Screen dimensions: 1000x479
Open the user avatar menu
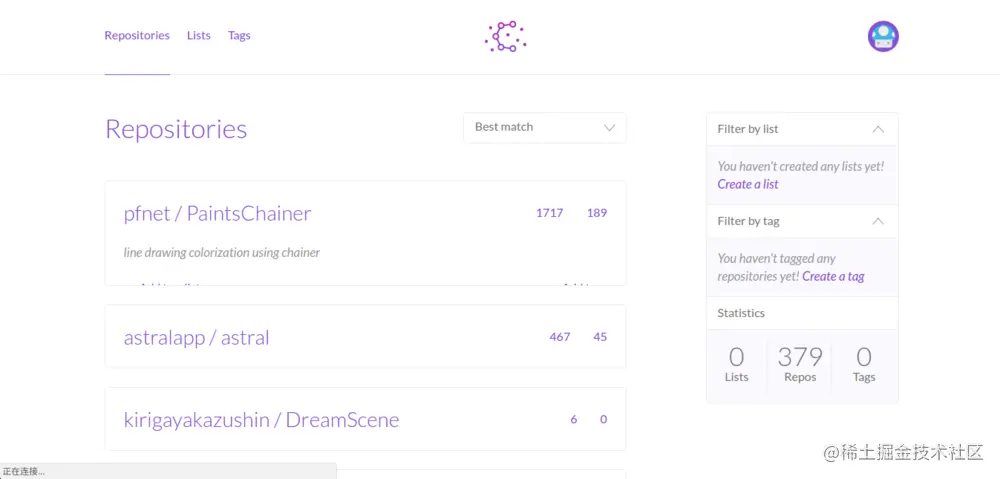883,36
